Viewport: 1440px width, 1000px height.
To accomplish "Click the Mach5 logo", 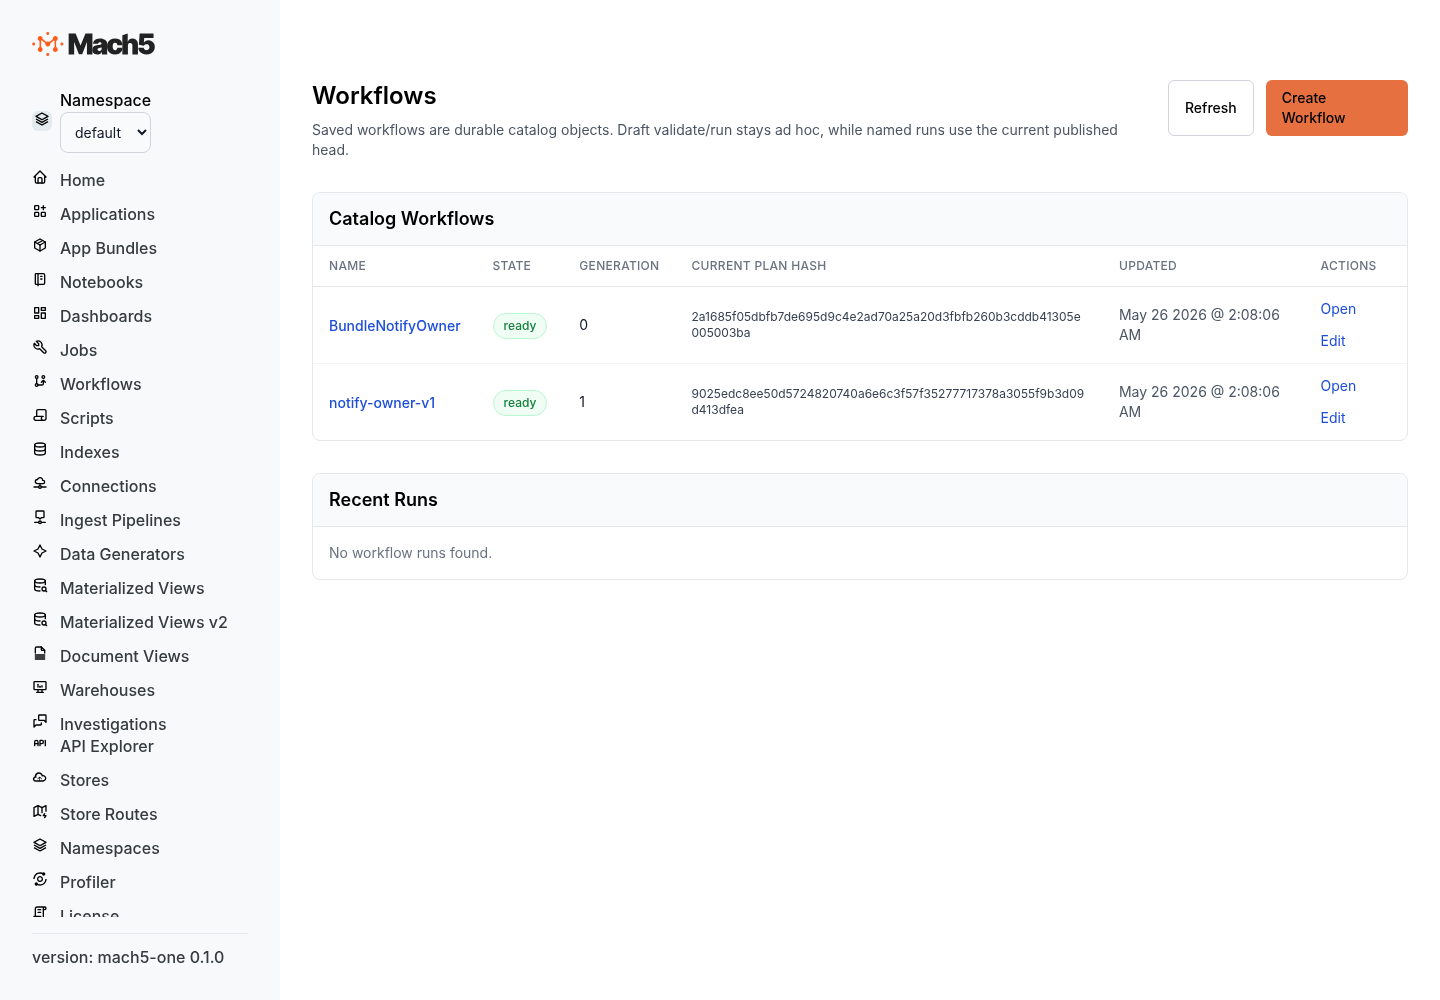I will pyautogui.click(x=94, y=44).
